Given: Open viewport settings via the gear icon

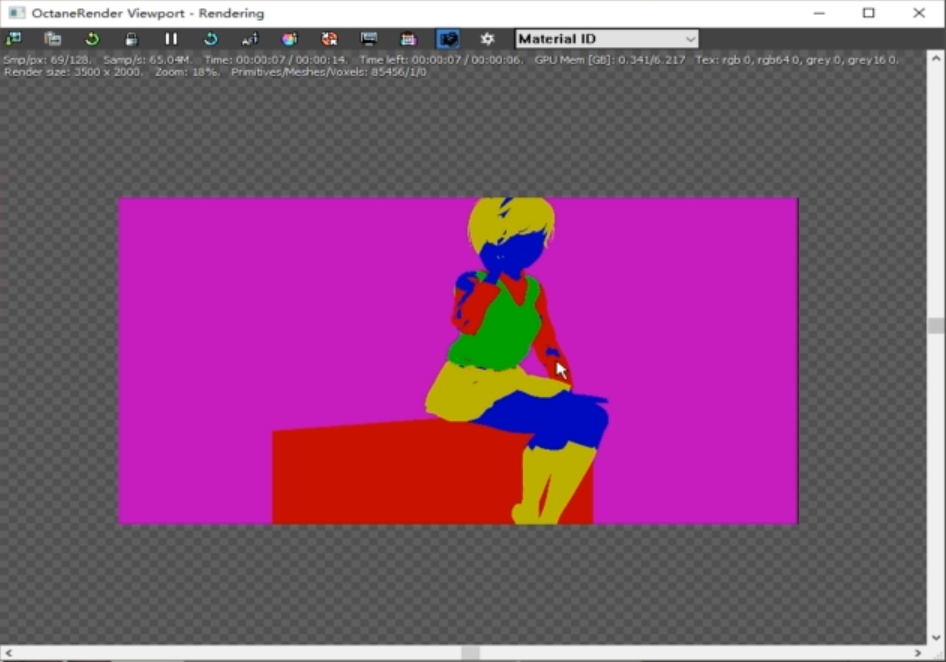Looking at the screenshot, I should 487,39.
